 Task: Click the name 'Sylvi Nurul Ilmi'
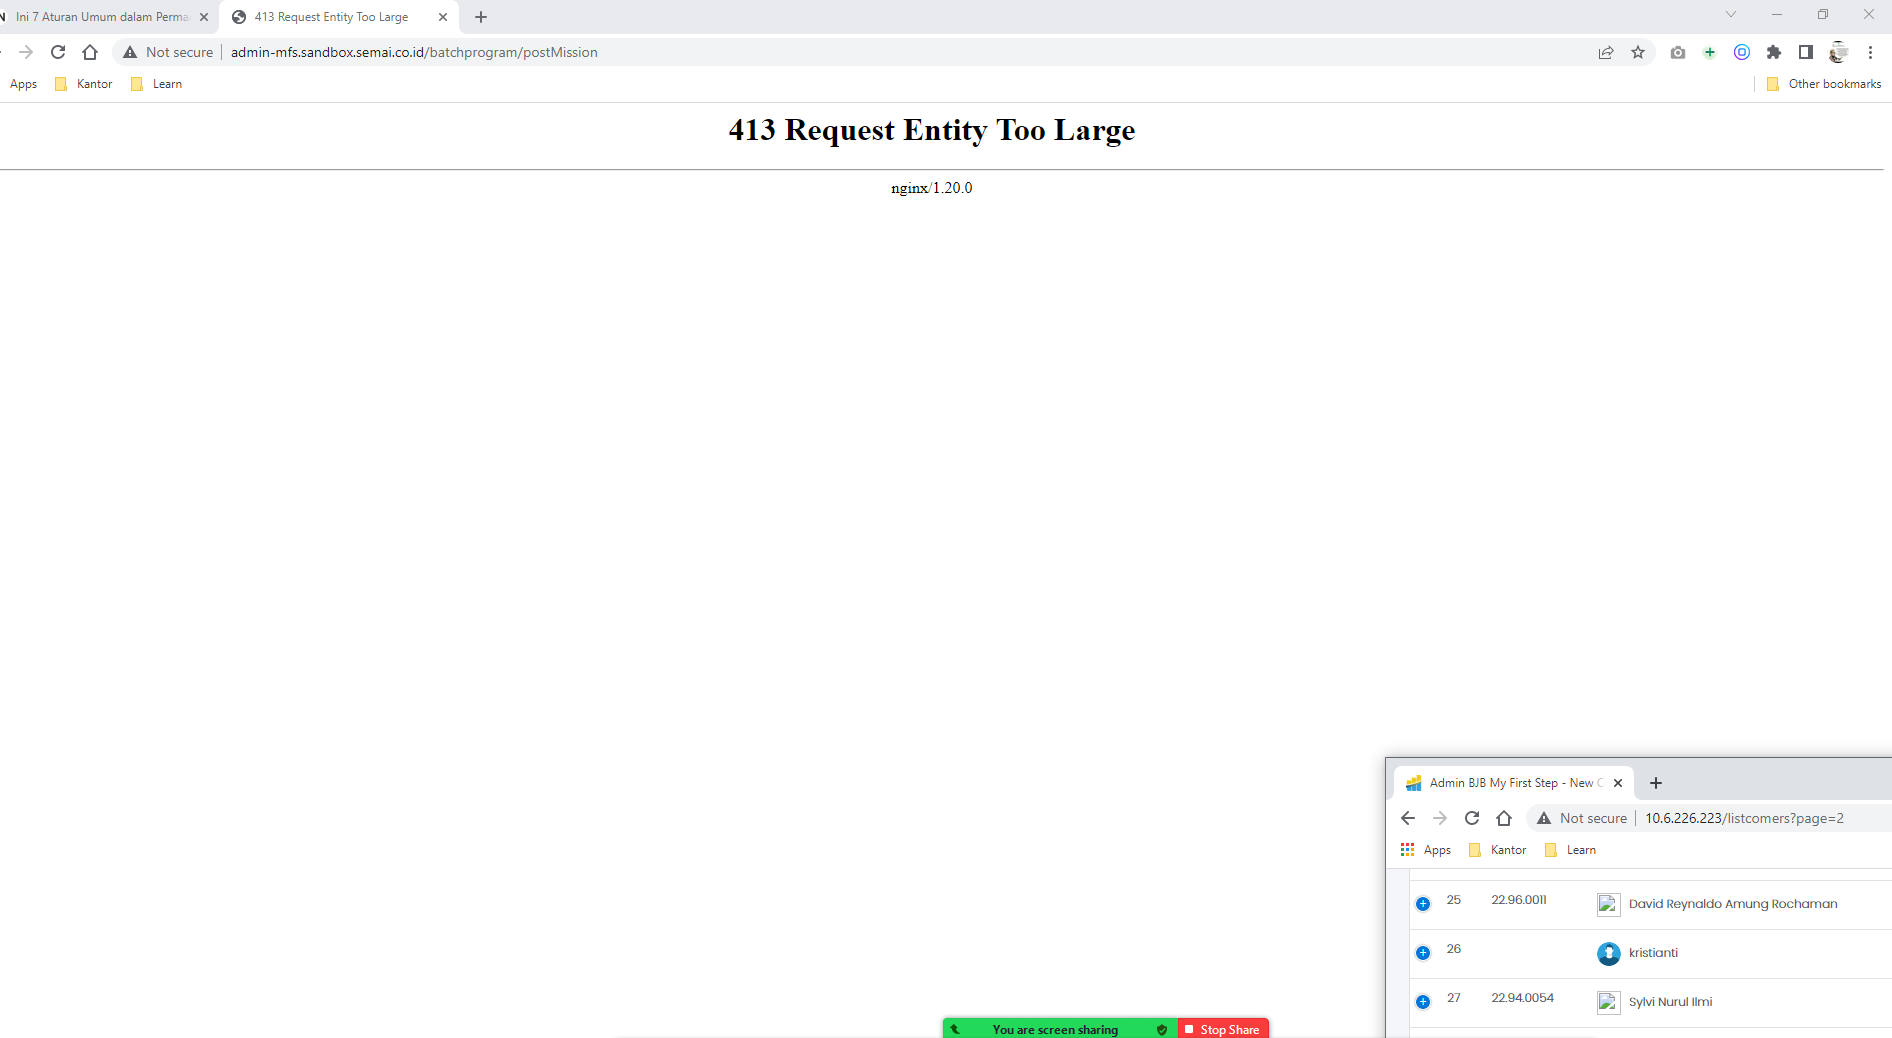[x=1670, y=1002]
